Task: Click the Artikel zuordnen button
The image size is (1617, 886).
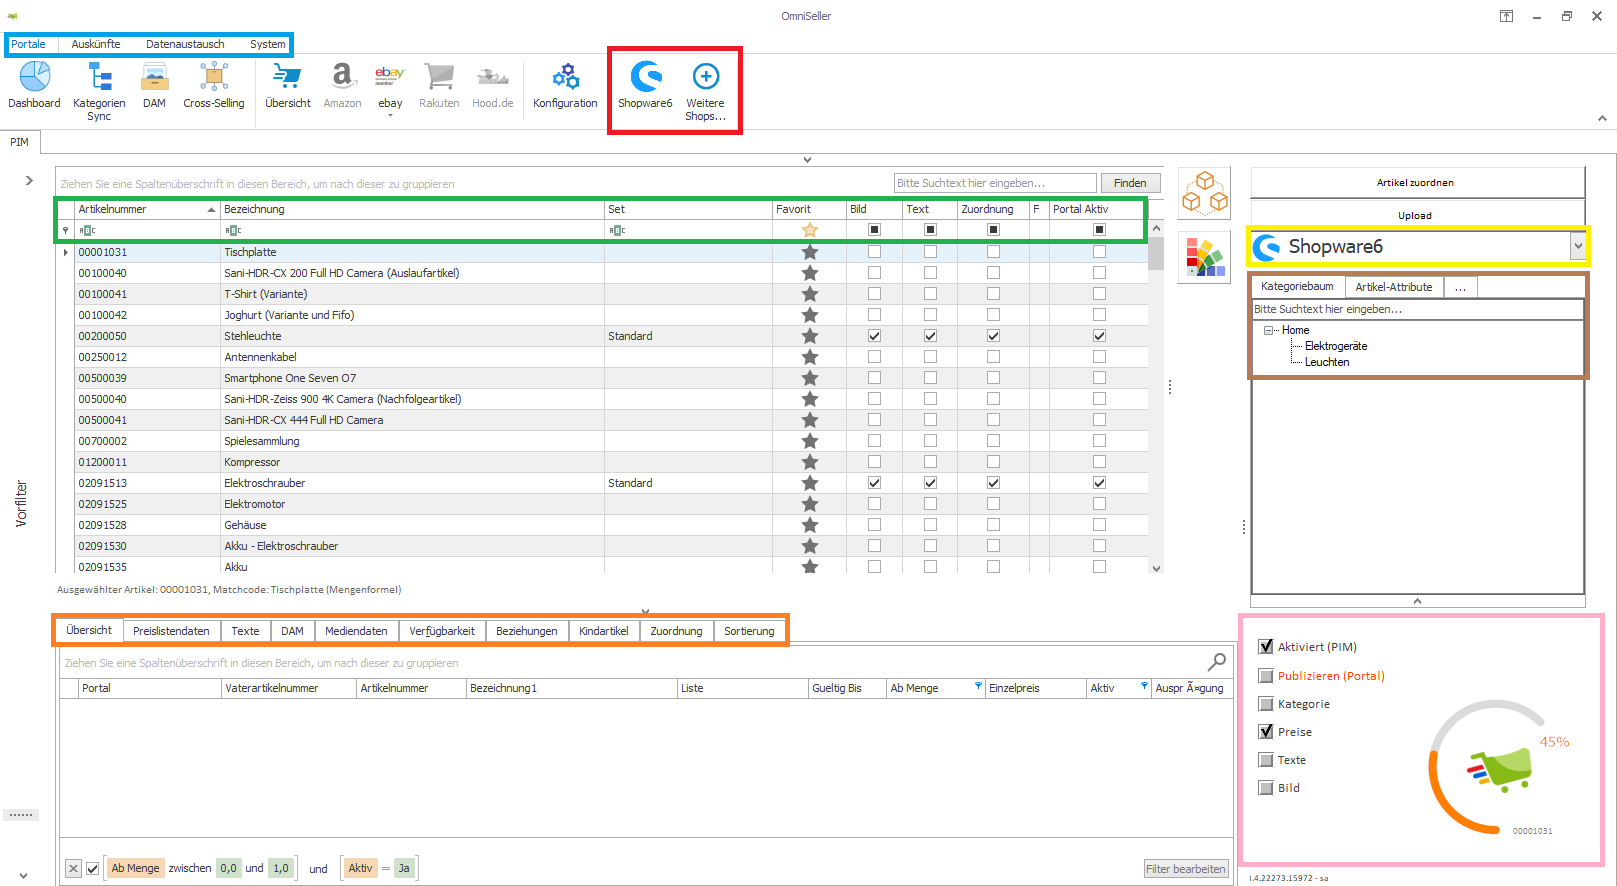Action: [1415, 183]
